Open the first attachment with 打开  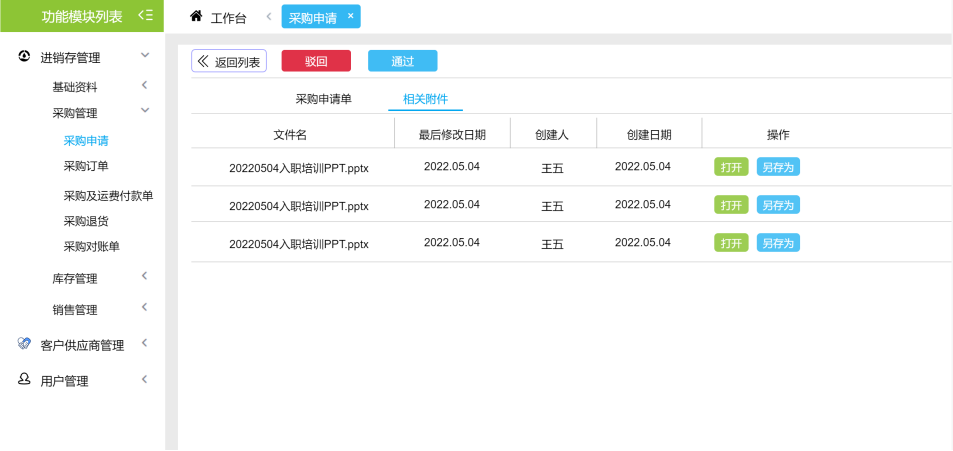731,167
